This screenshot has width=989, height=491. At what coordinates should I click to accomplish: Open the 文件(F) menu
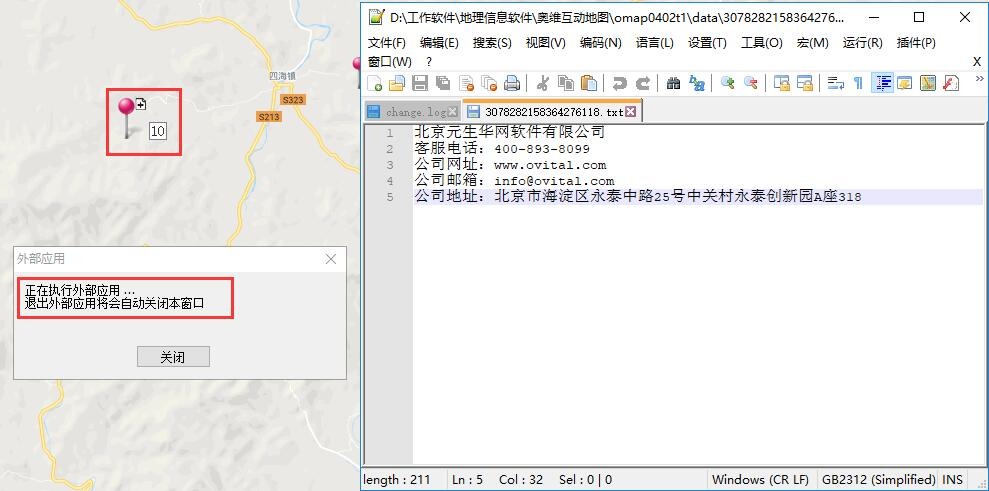[x=387, y=43]
